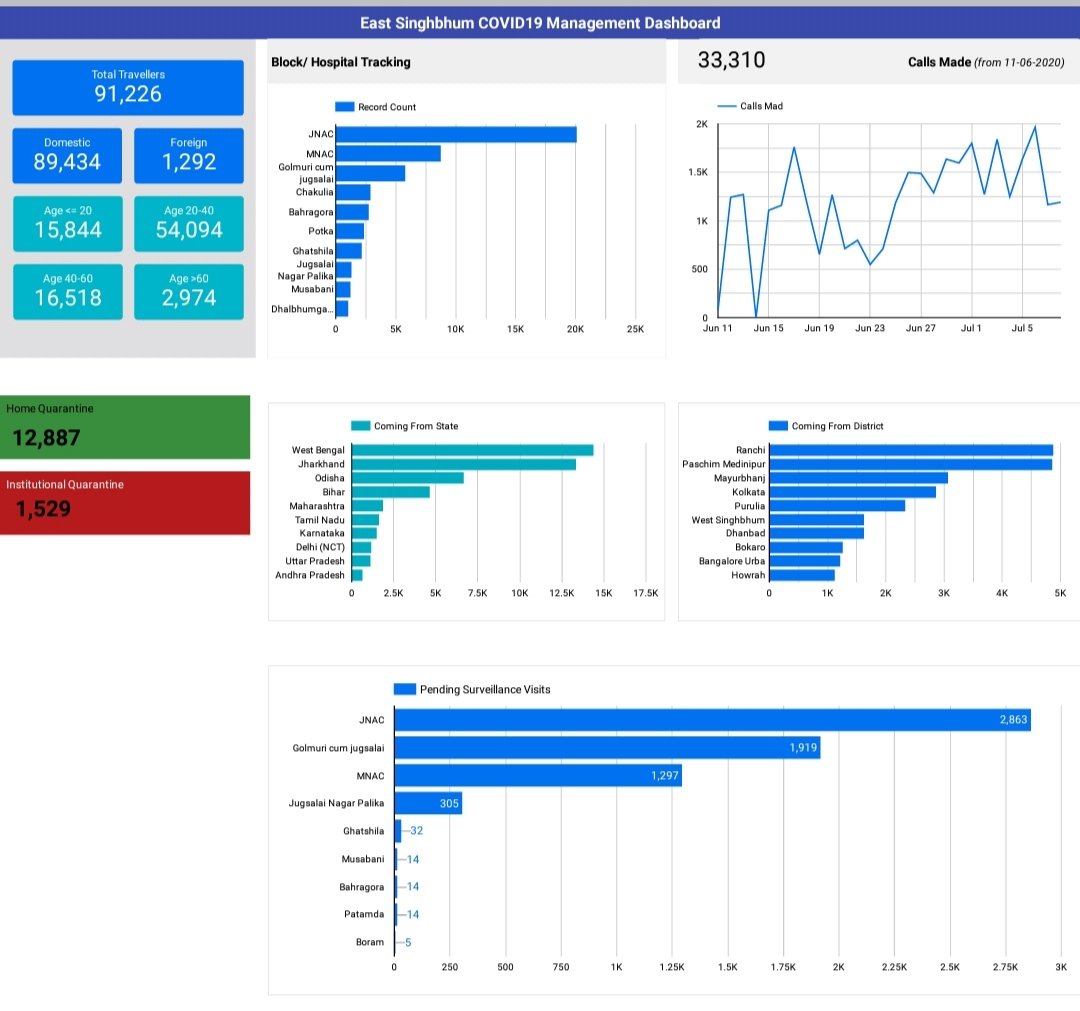Select the Age >60 scorecard
The width and height of the screenshot is (1080, 1011).
click(189, 292)
